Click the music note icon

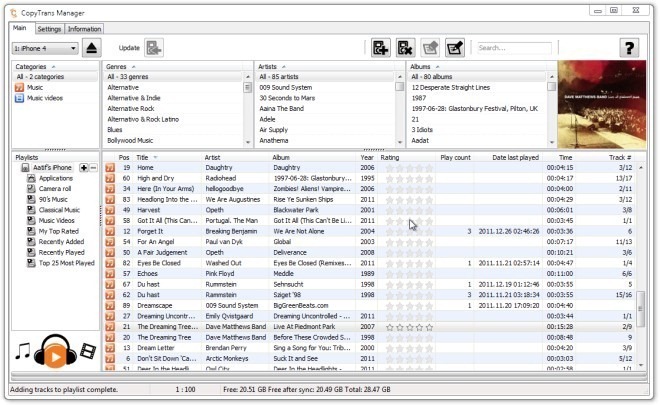22,351
